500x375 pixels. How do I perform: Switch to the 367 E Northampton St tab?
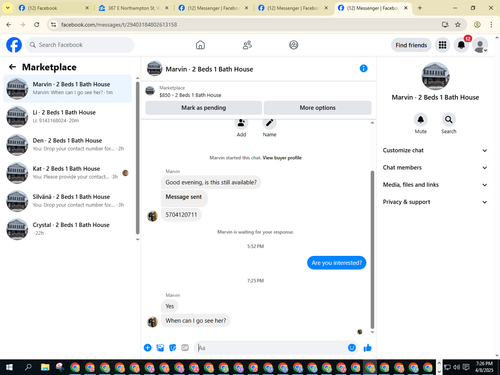point(133,8)
